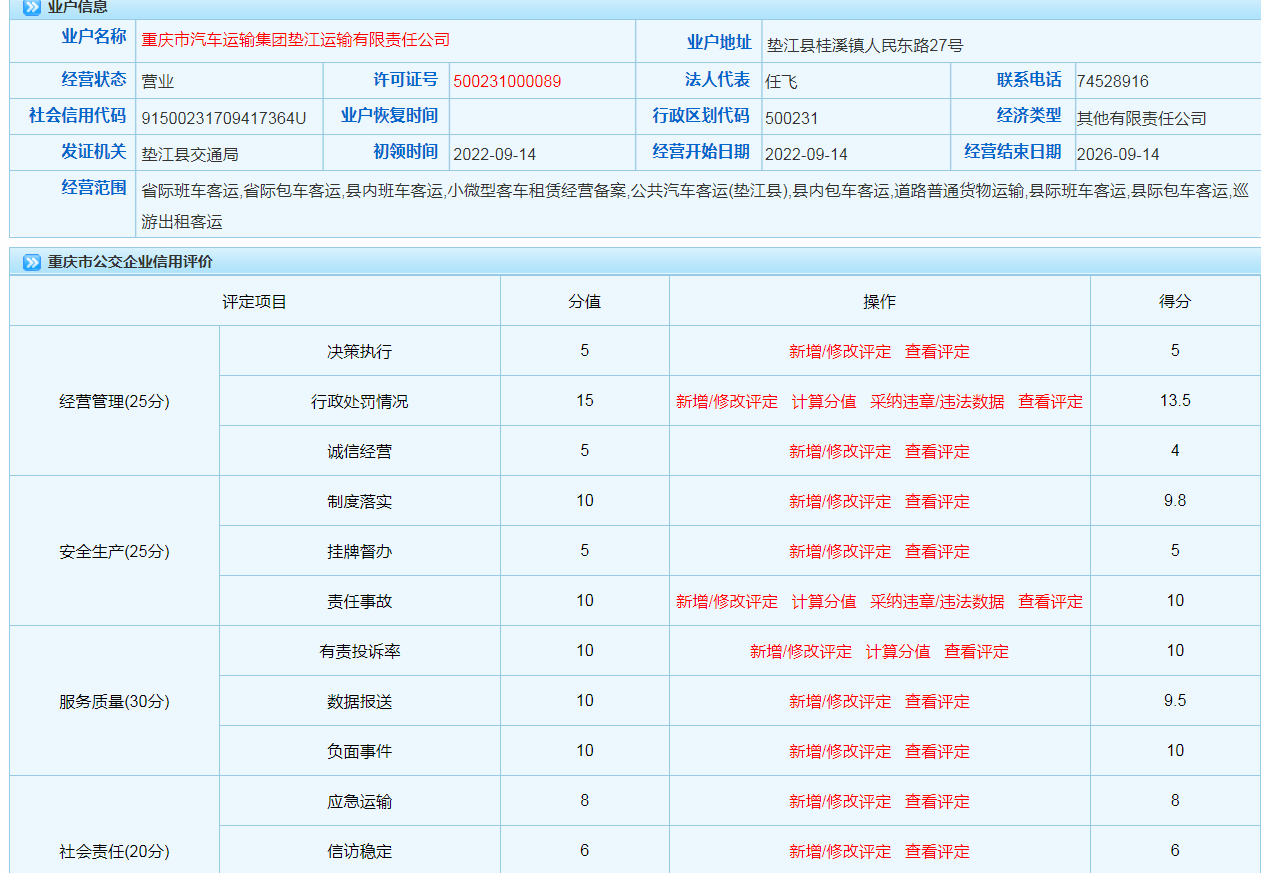Open the company name link 重庆市汽车运输集团垫江运输有限责任公司
The image size is (1261, 873).
point(296,40)
